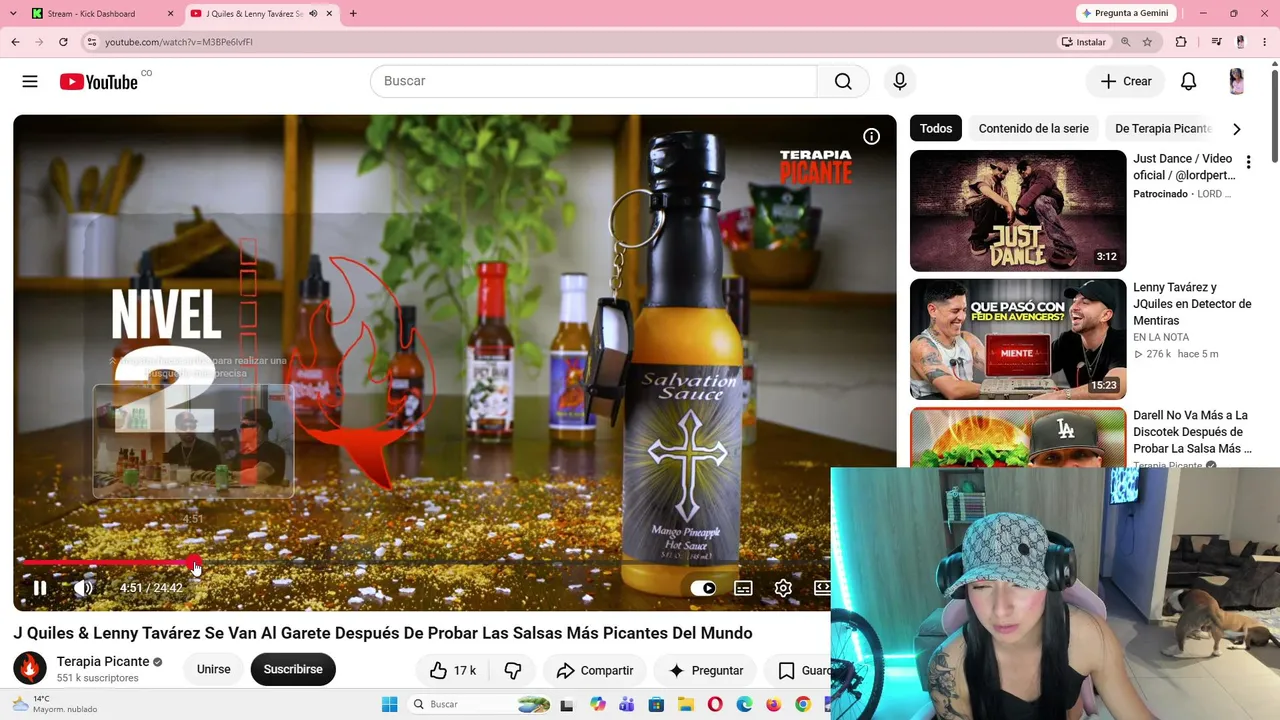Bookmark this page with the star
This screenshot has height=720, width=1280.
tap(1147, 42)
